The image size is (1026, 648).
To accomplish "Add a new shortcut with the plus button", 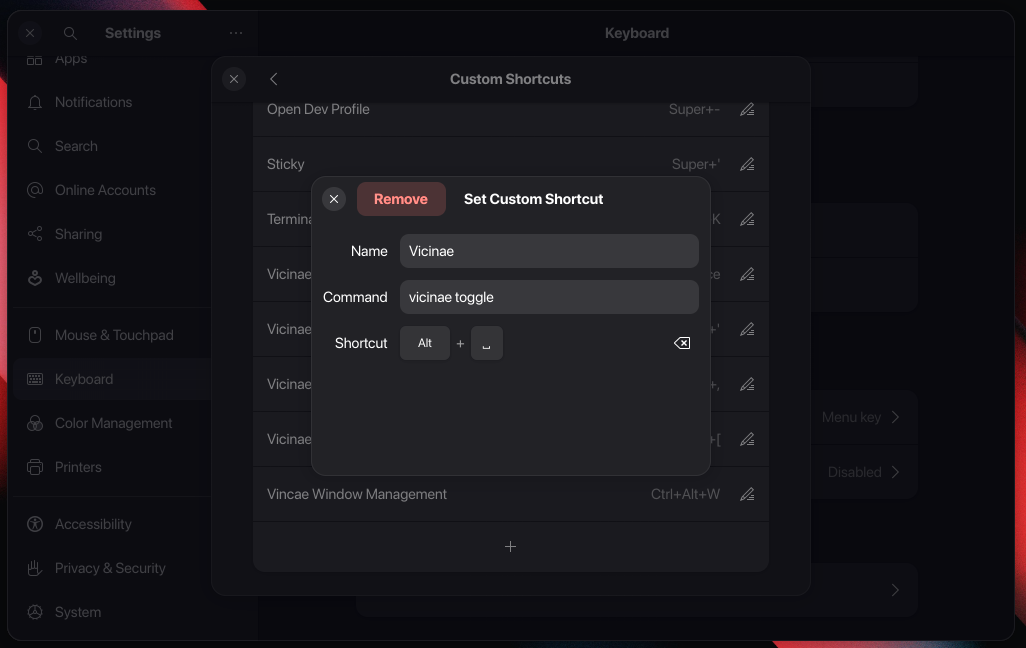I will point(510,547).
